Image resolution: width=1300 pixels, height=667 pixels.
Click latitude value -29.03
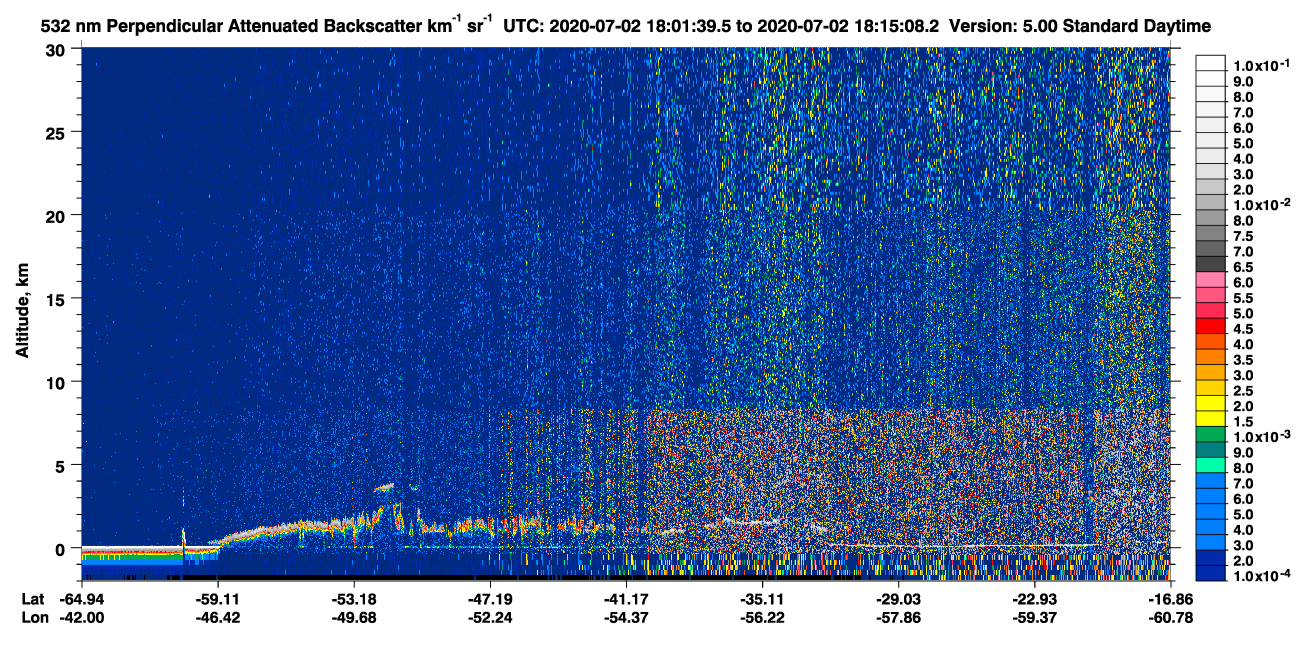pyautogui.click(x=898, y=599)
